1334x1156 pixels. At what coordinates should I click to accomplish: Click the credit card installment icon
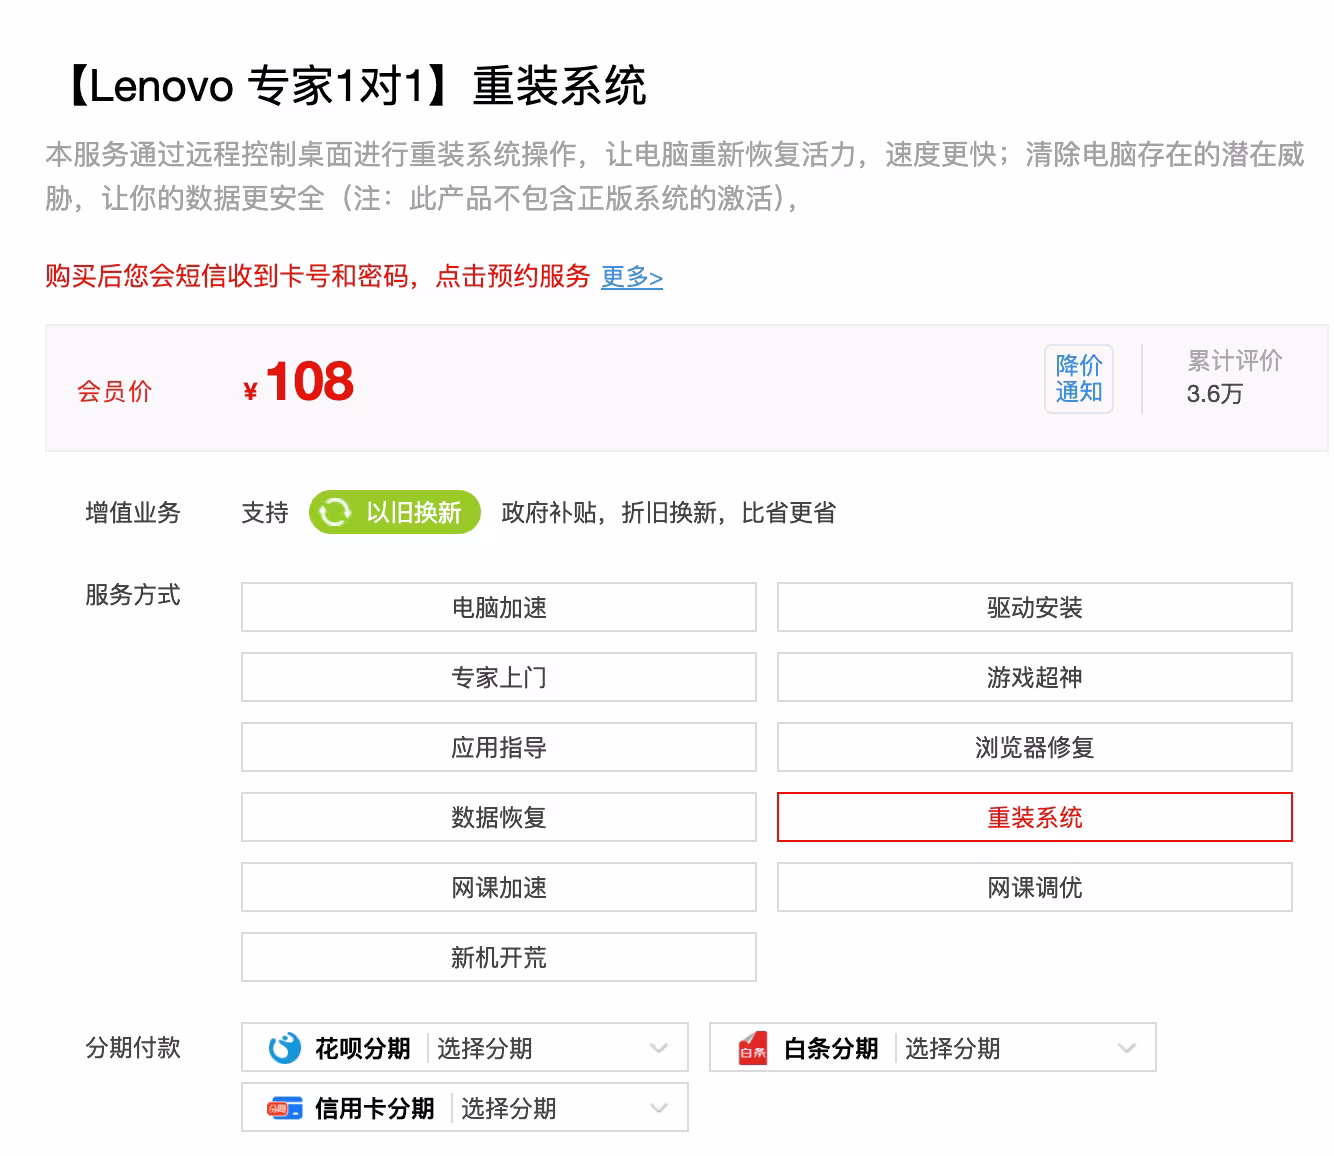coord(285,1108)
